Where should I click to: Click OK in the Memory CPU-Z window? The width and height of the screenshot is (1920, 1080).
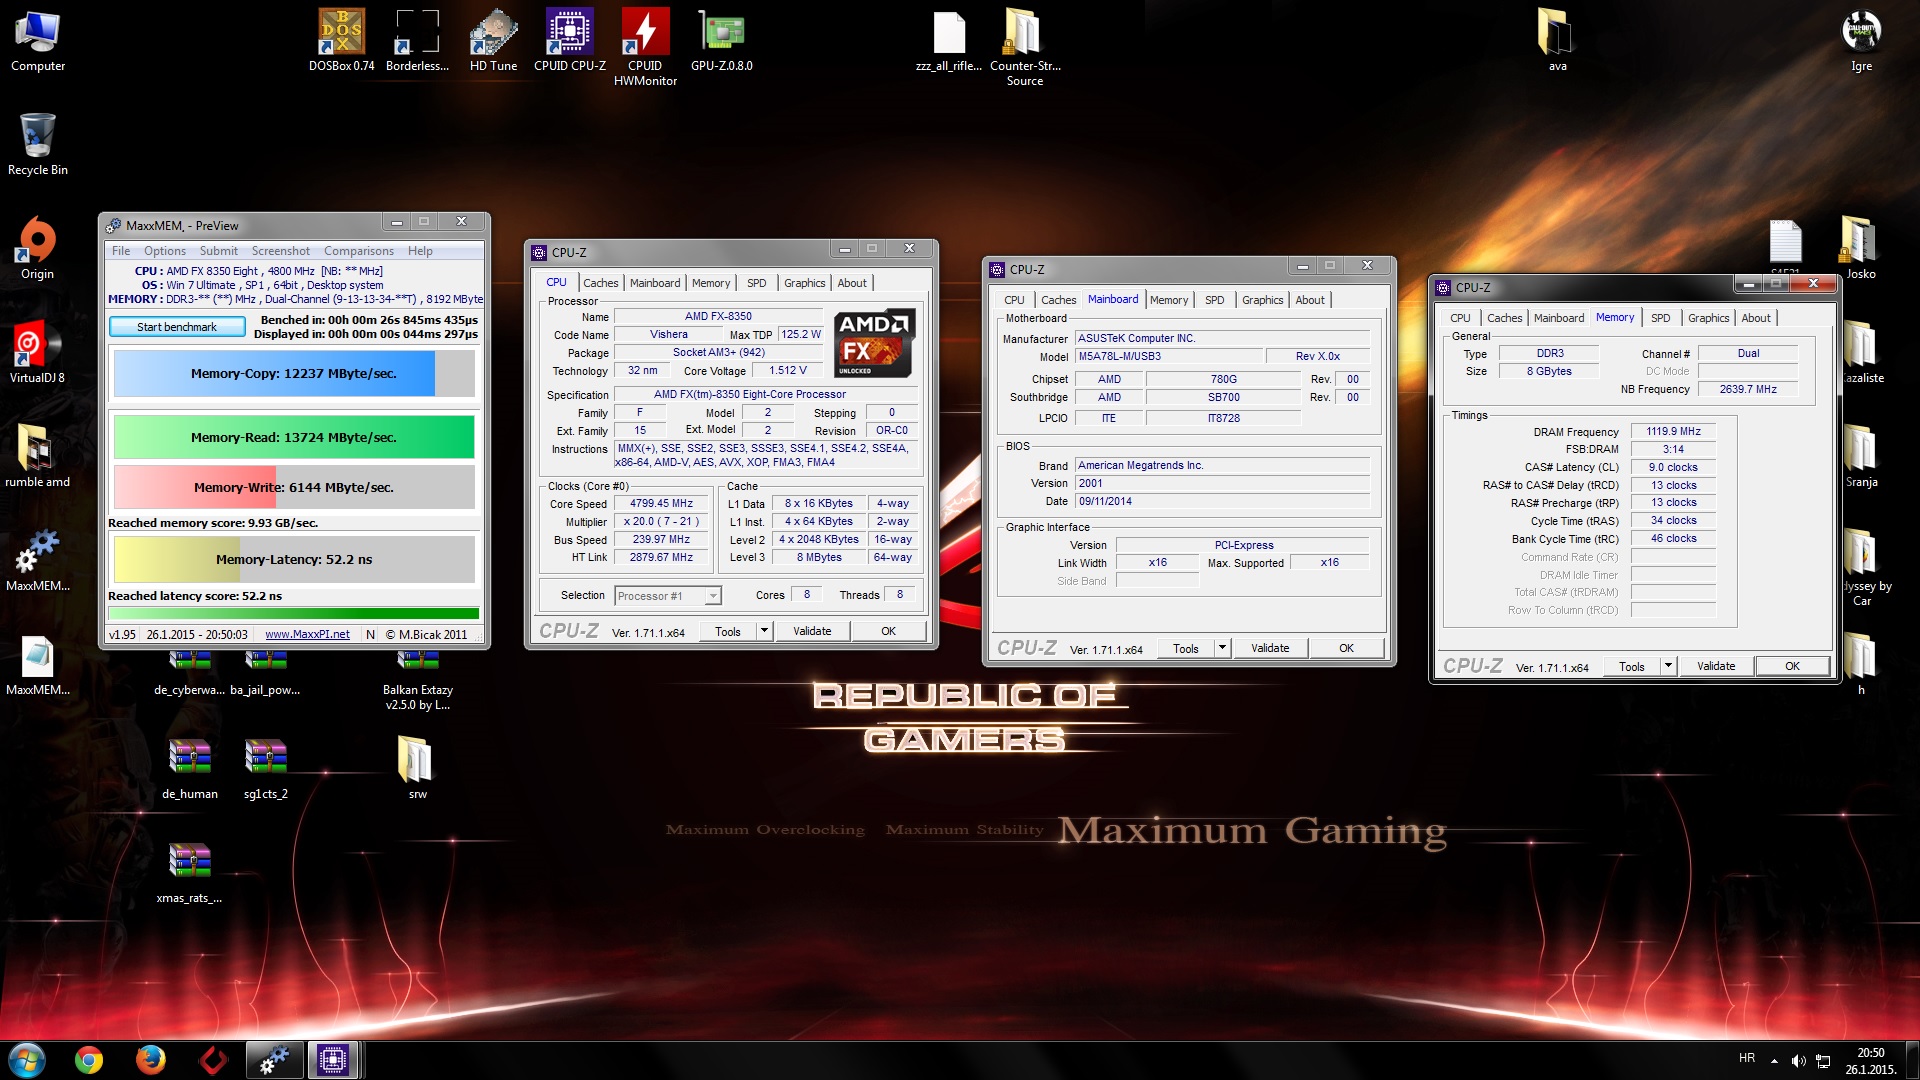click(1792, 666)
